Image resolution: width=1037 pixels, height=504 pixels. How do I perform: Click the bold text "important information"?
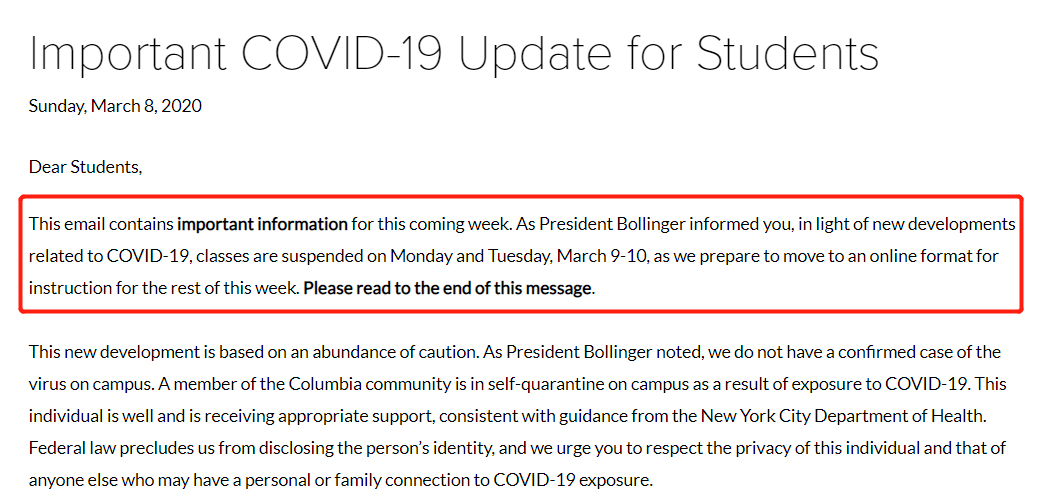click(263, 224)
